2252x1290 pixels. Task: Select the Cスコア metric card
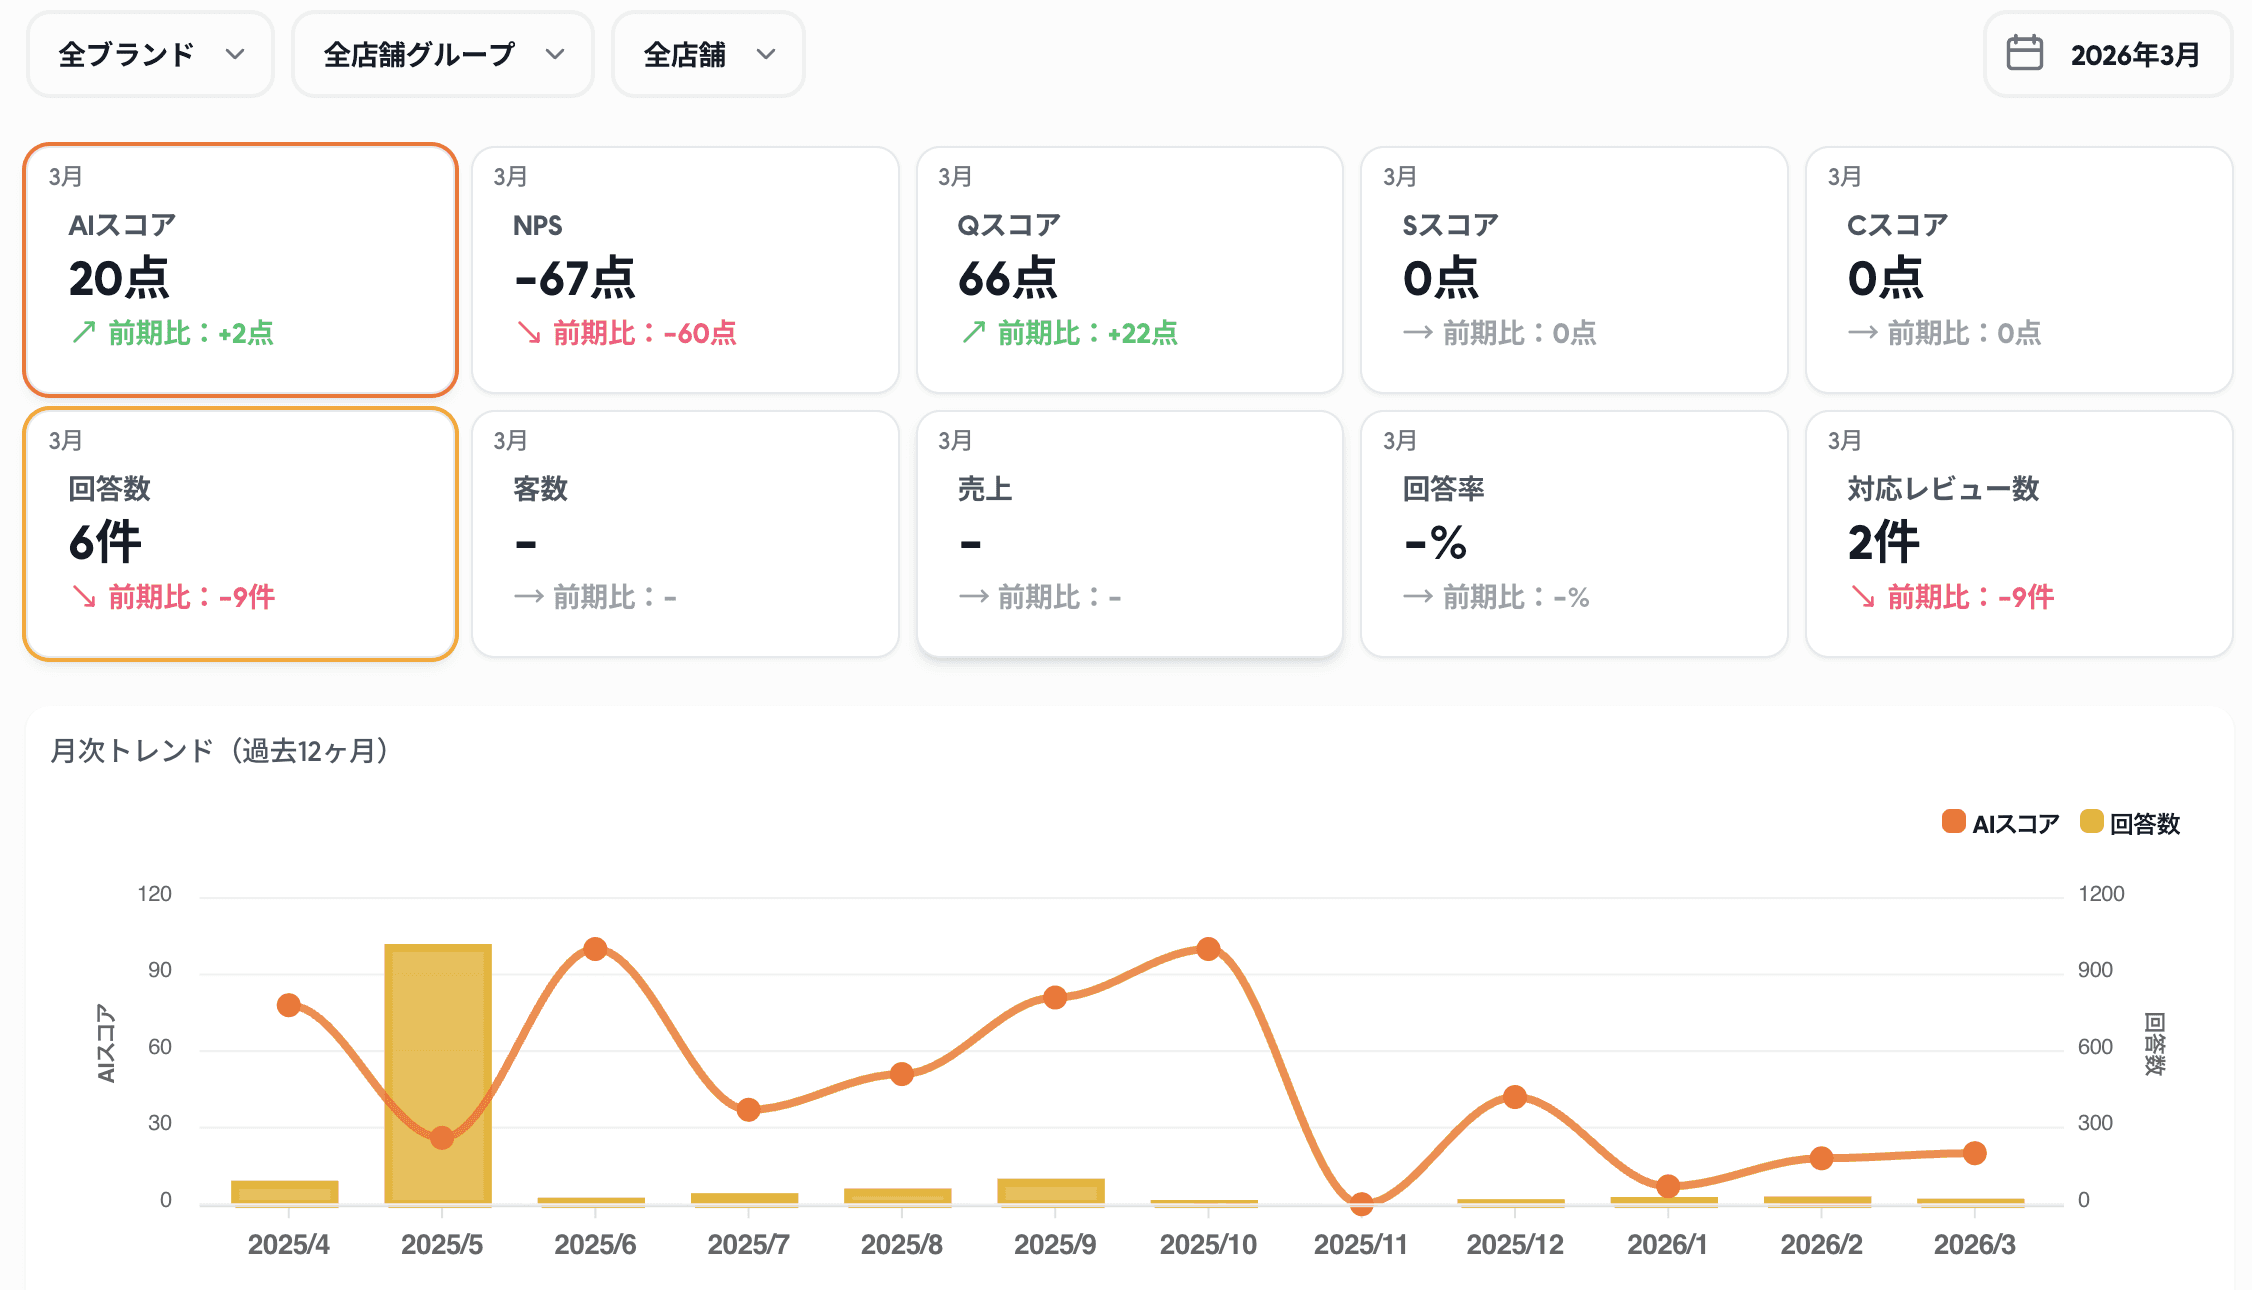click(2019, 270)
